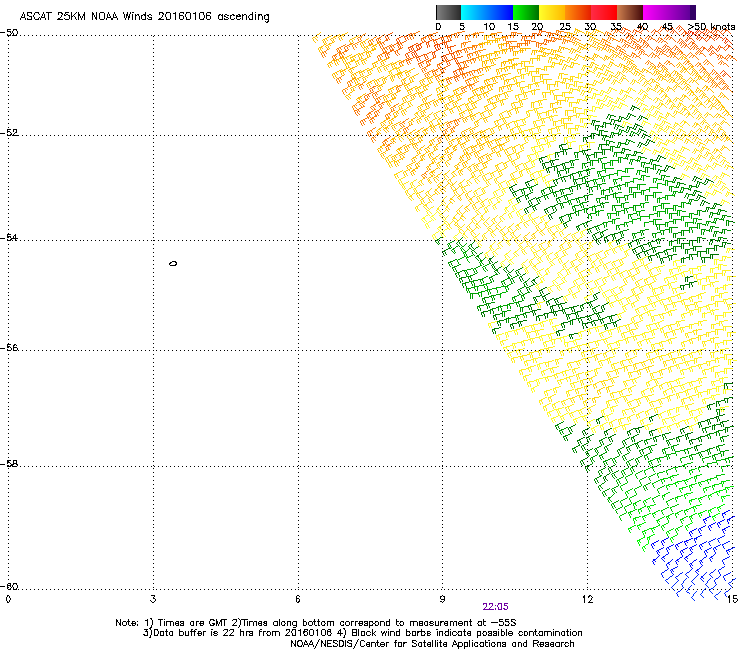Click the 12 longitude axis label
This screenshot has height=650, width=740.
pos(587,599)
